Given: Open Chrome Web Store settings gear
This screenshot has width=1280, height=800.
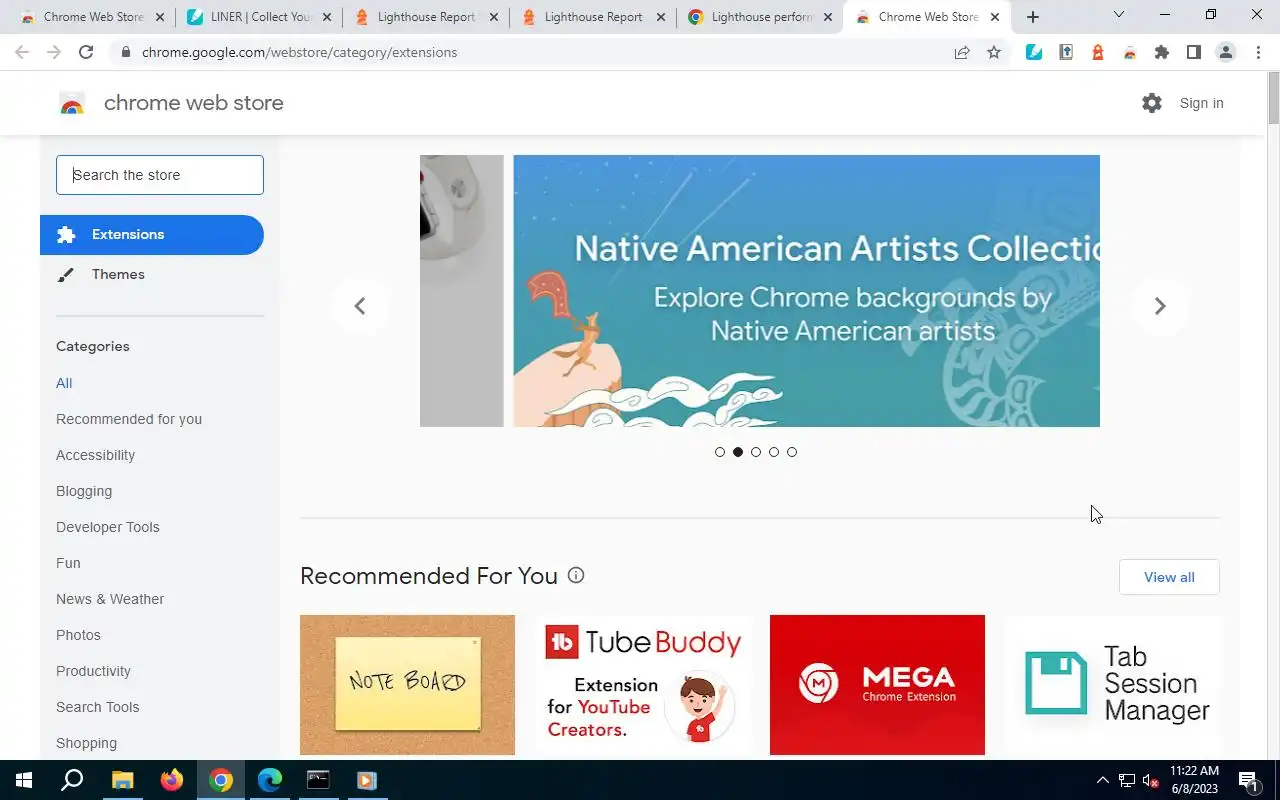Looking at the screenshot, I should click(1152, 103).
